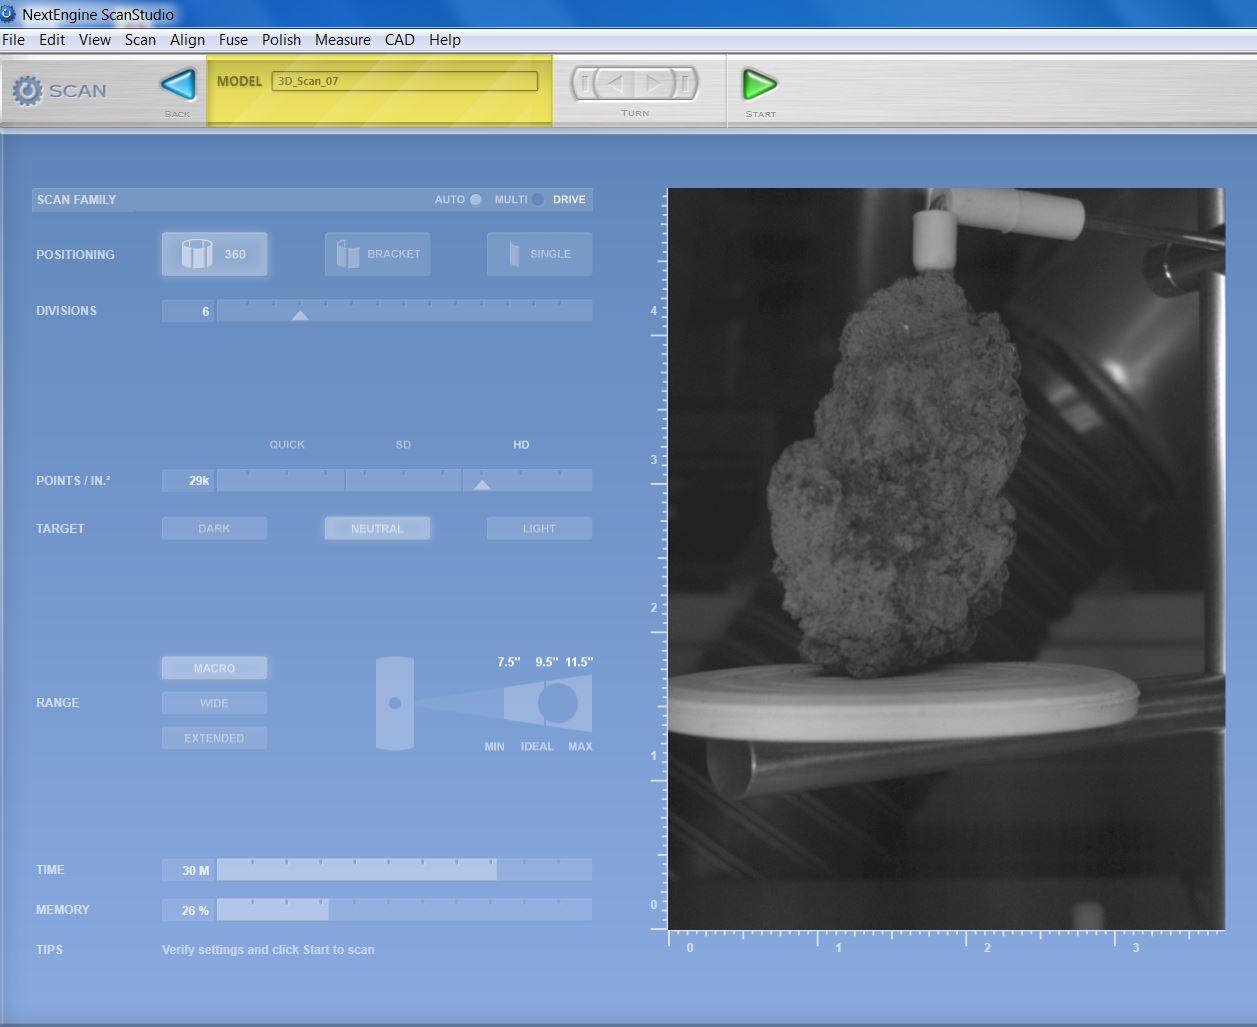Click the Model name input field
Screen dimensions: 1257x1027
405,81
